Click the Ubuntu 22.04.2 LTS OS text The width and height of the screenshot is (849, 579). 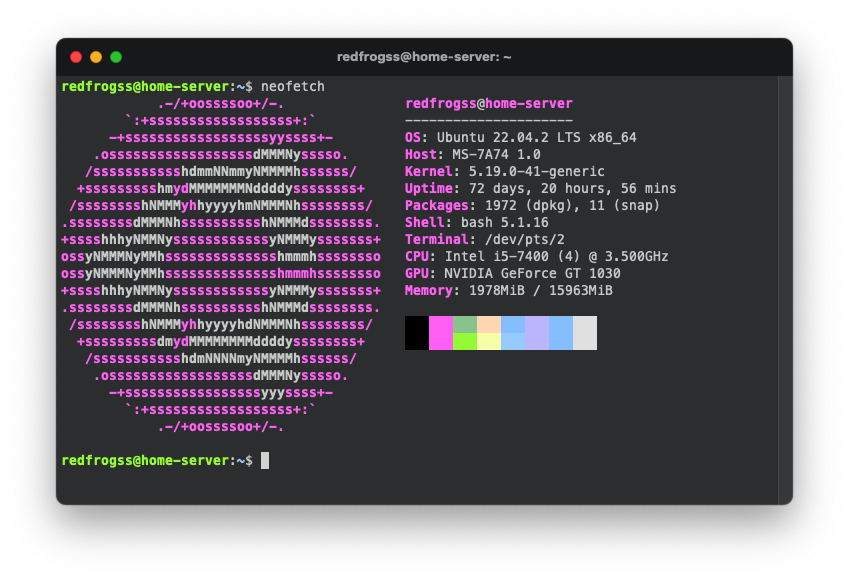coord(536,138)
